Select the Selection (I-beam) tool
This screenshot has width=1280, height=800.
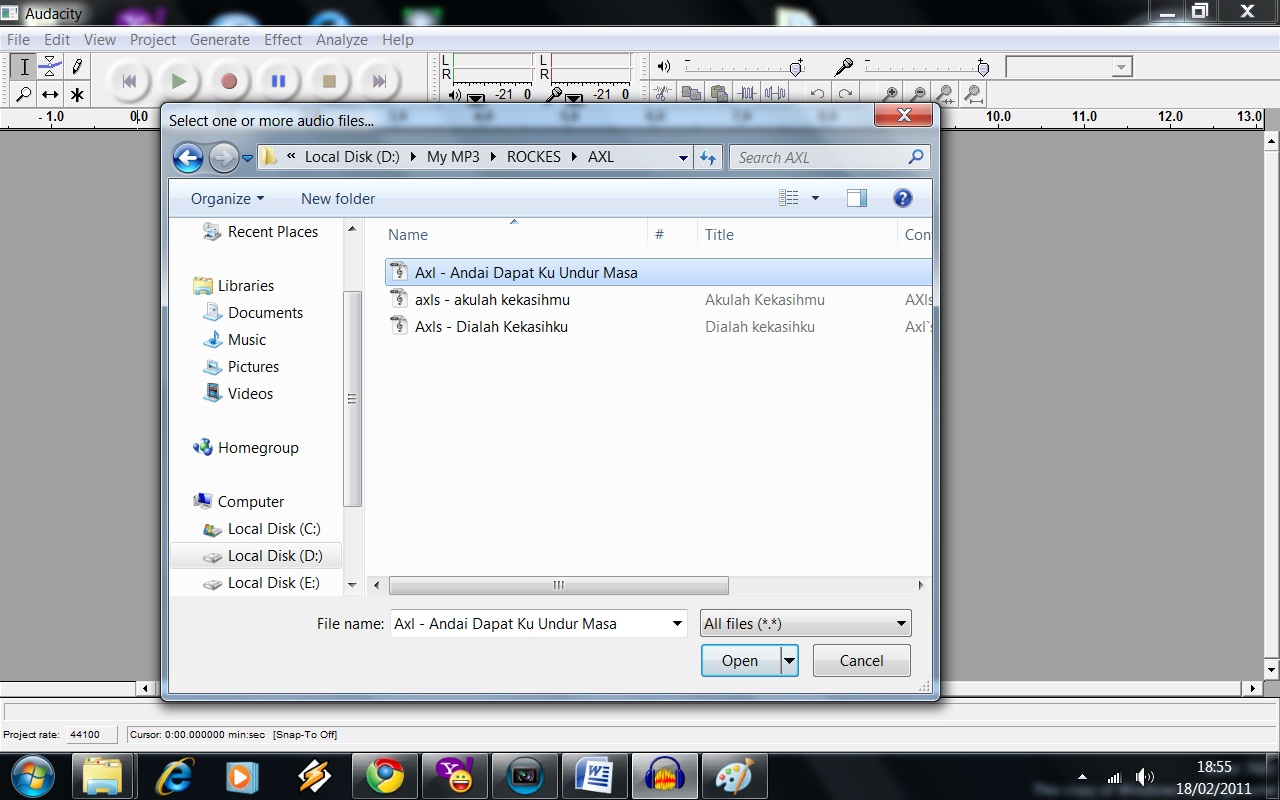click(x=23, y=67)
